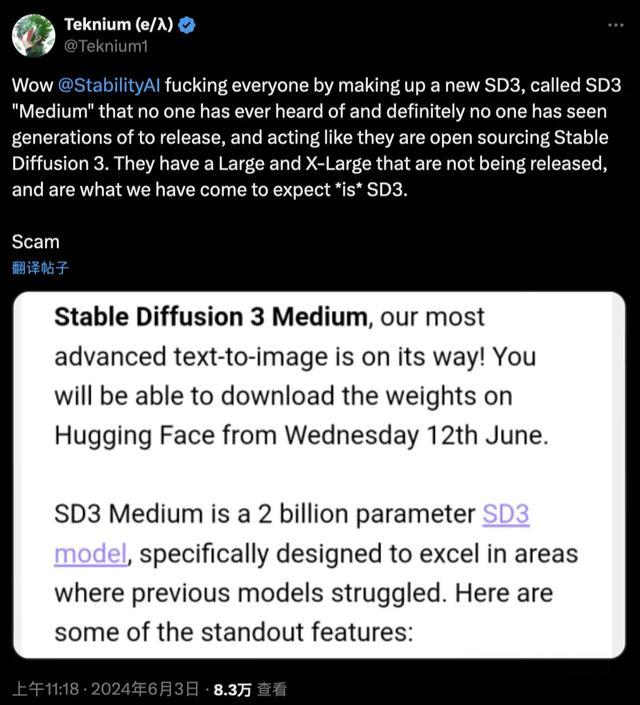Click the blue verified badge icon
Viewport: 640px width, 705px height.
pyautogui.click(x=187, y=25)
